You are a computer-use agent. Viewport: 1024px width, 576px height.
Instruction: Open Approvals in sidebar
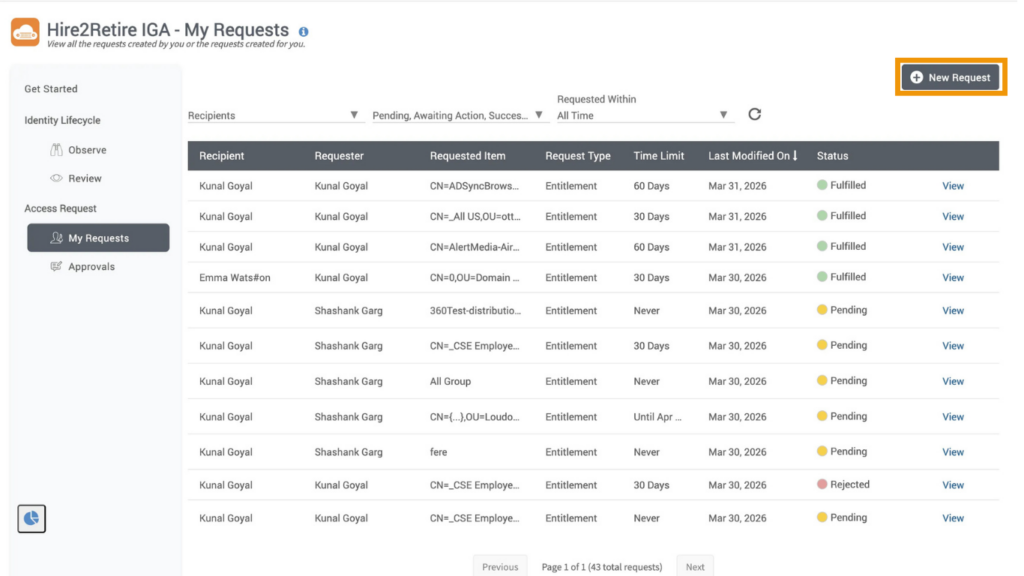coord(91,266)
